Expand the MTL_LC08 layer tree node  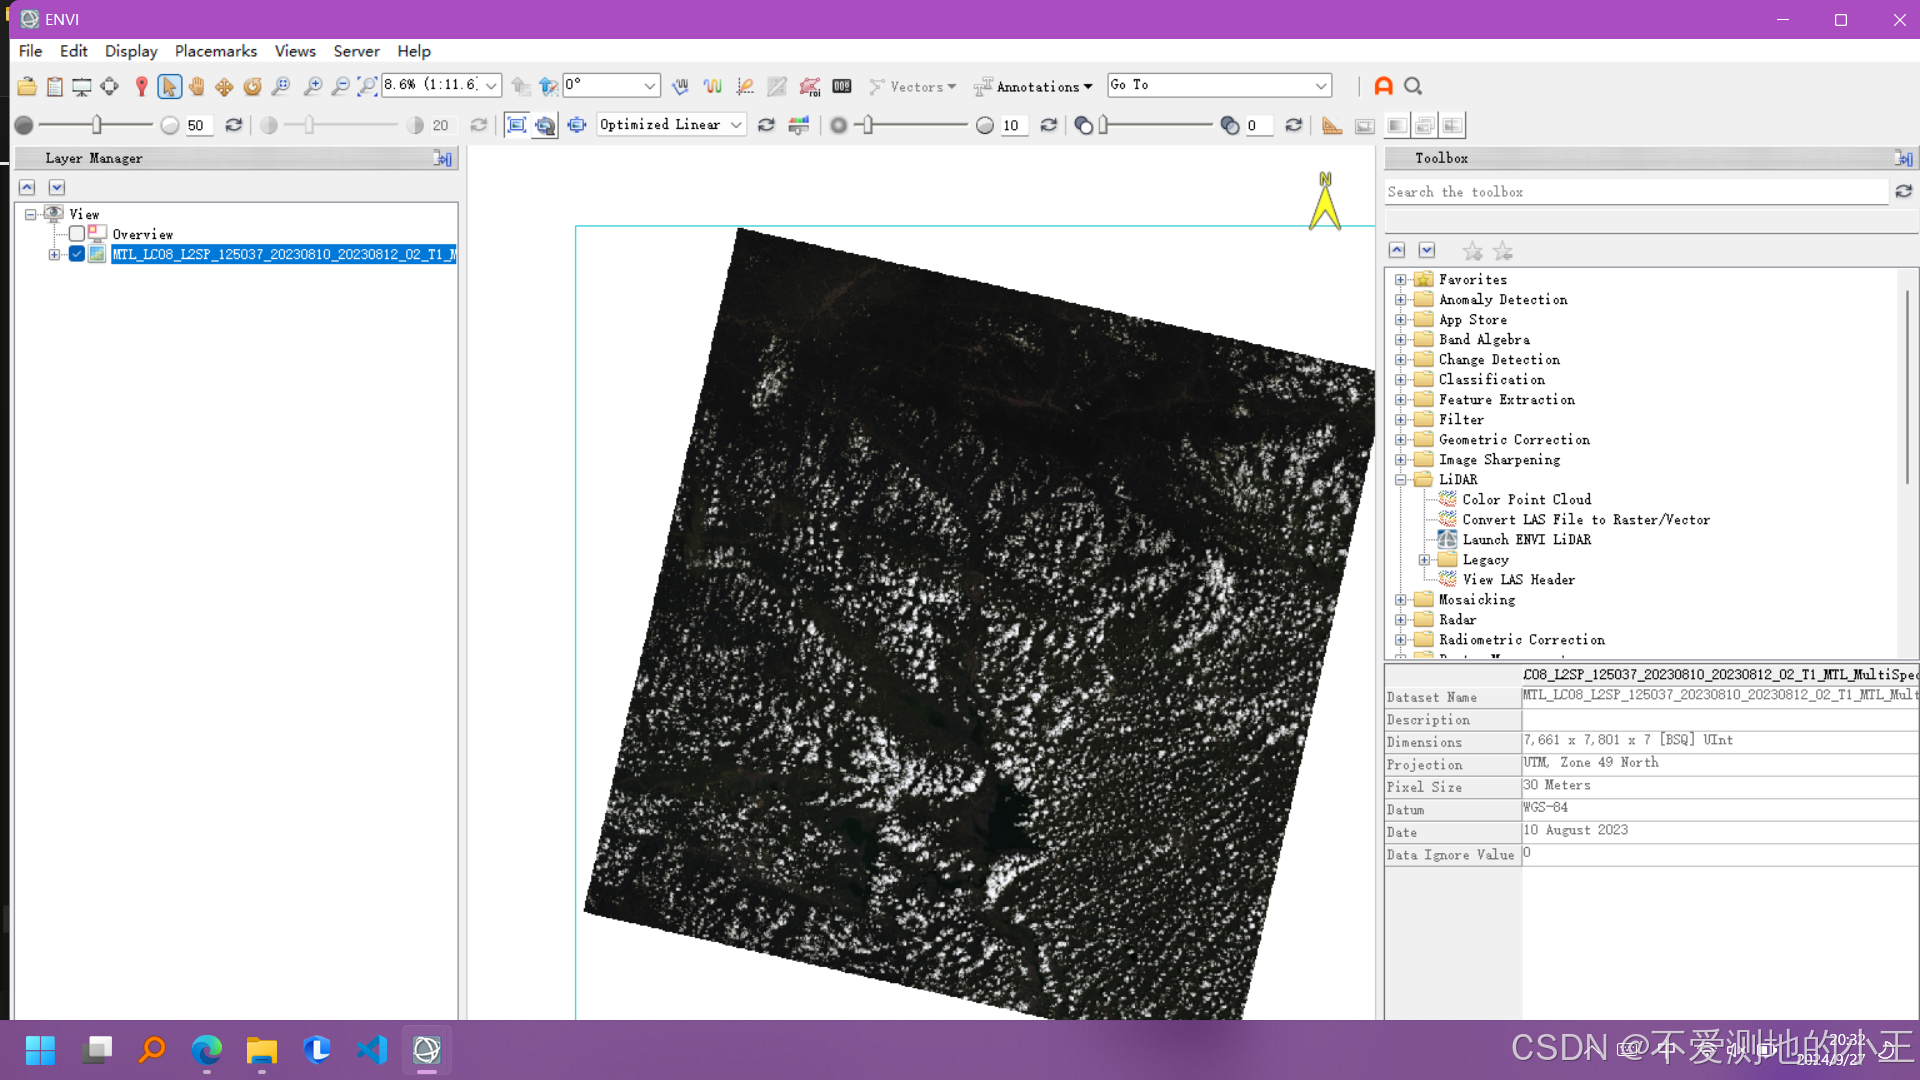[x=54, y=254]
